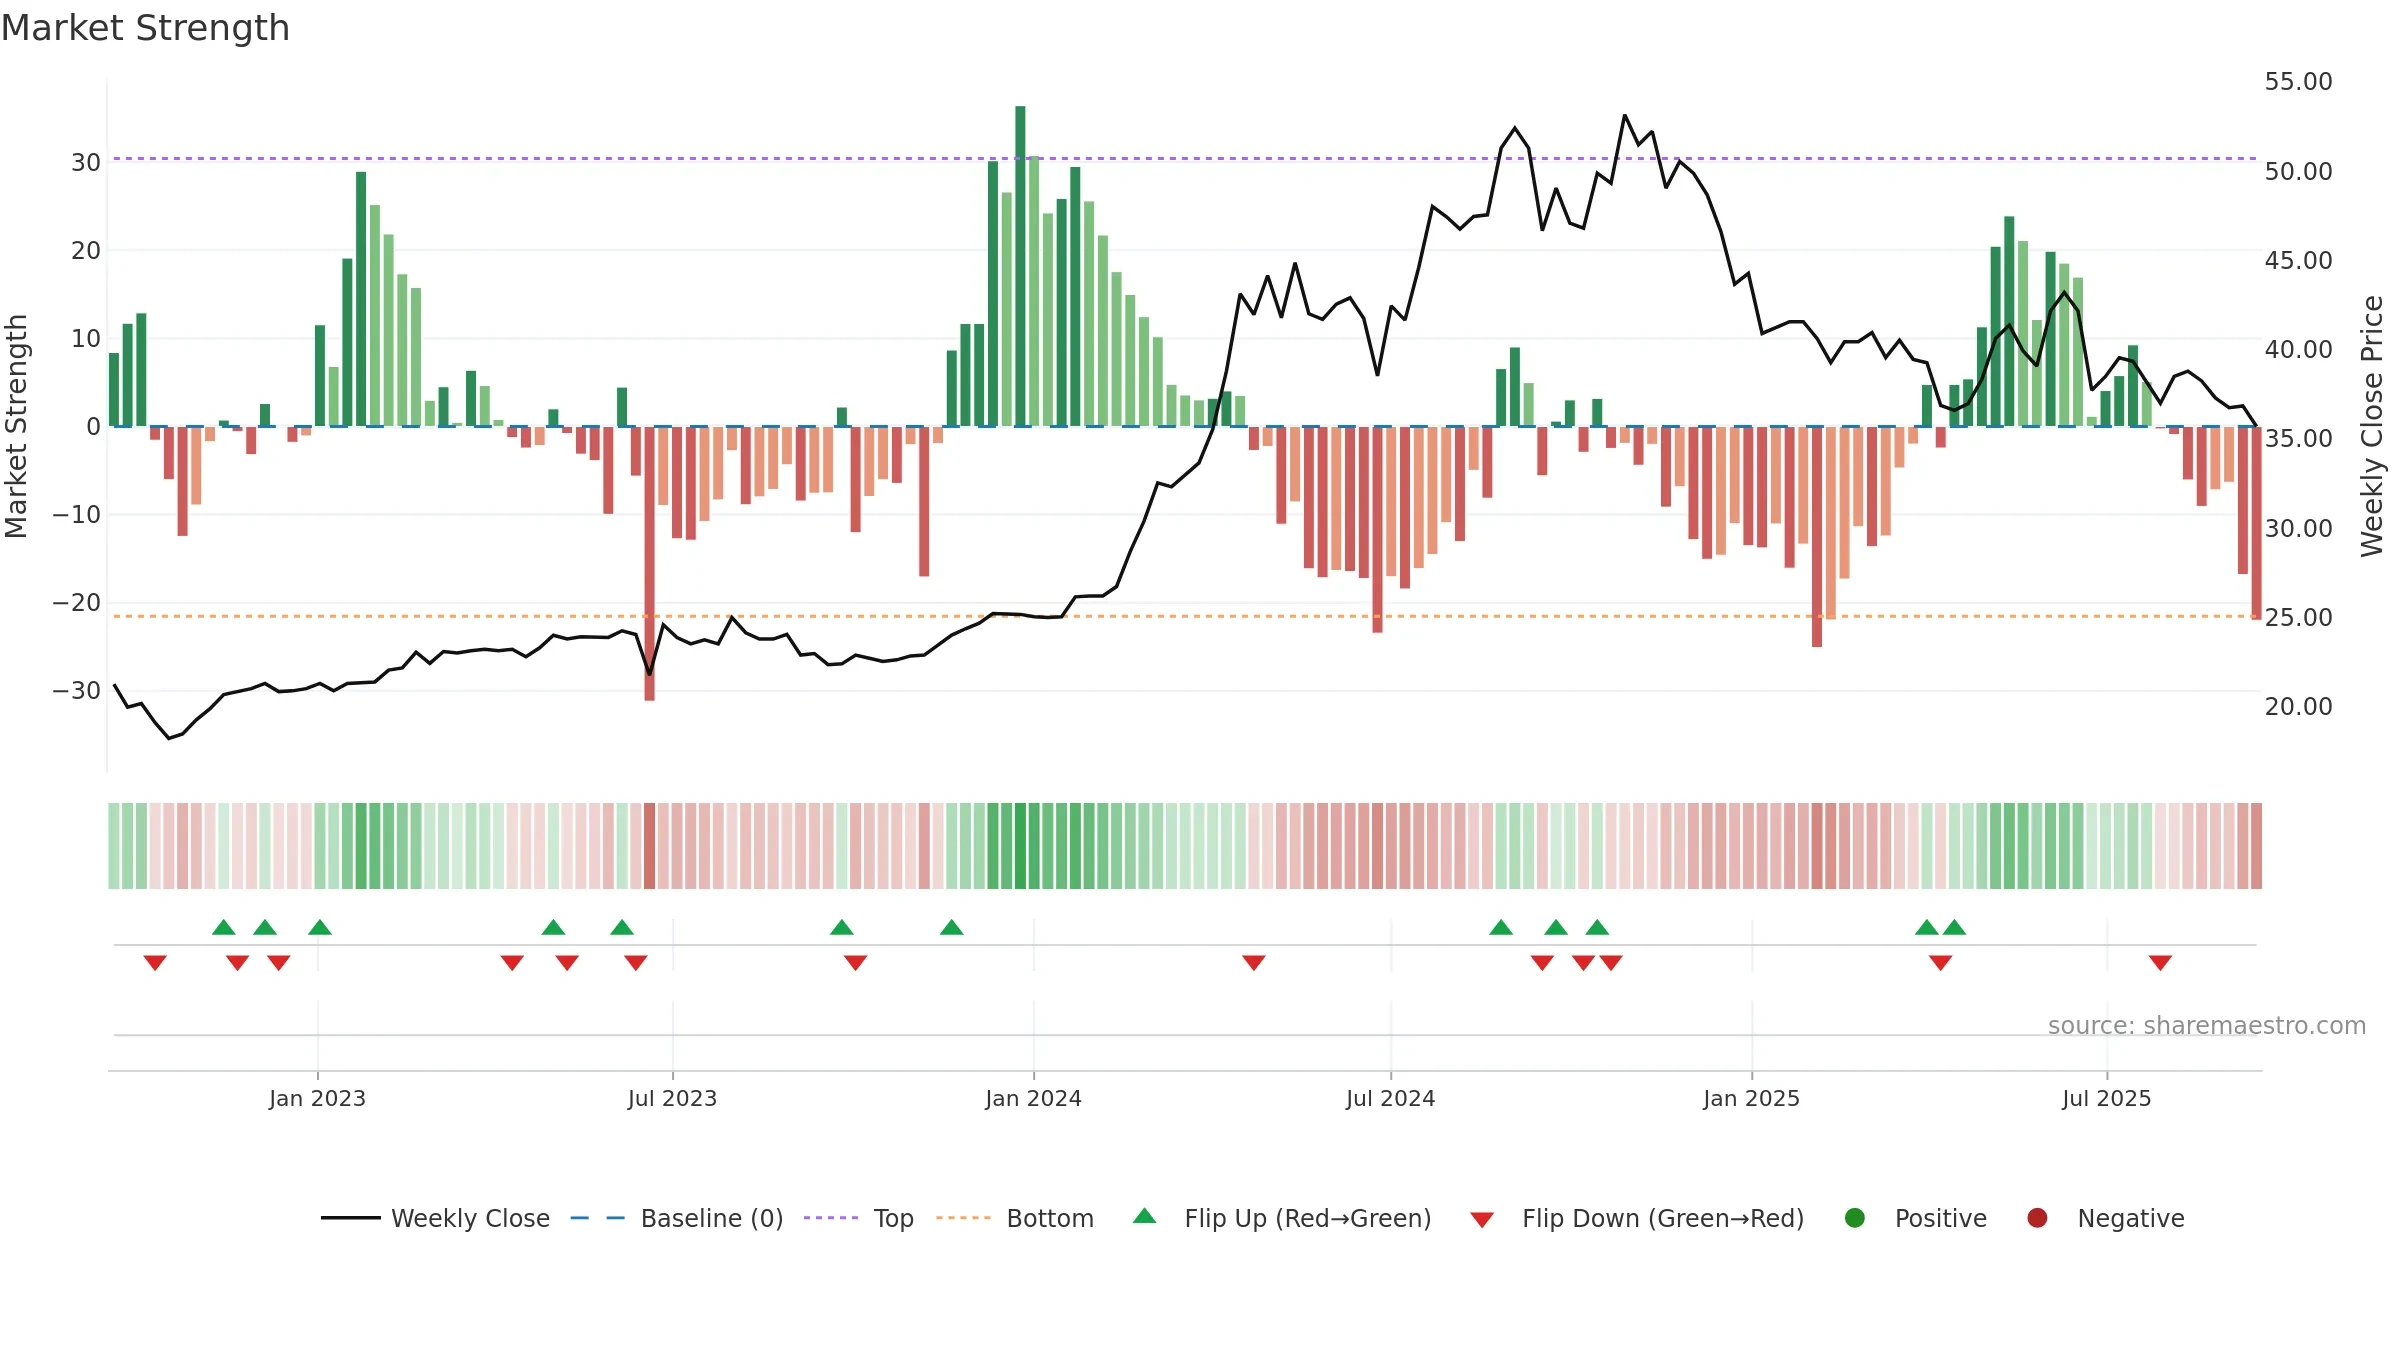The height and width of the screenshot is (1350, 2400).
Task: Toggle the Positive legend entry
Action: coord(1915,1218)
